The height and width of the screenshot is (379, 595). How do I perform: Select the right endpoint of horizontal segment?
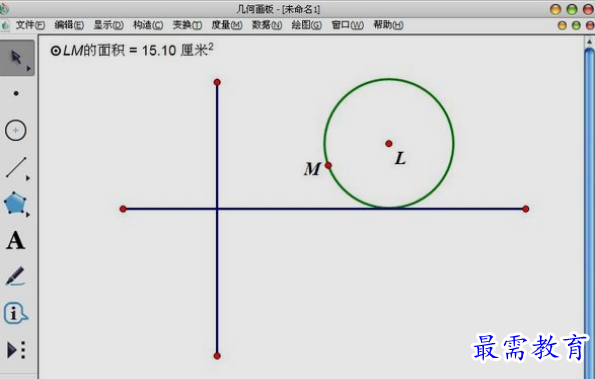click(x=526, y=209)
